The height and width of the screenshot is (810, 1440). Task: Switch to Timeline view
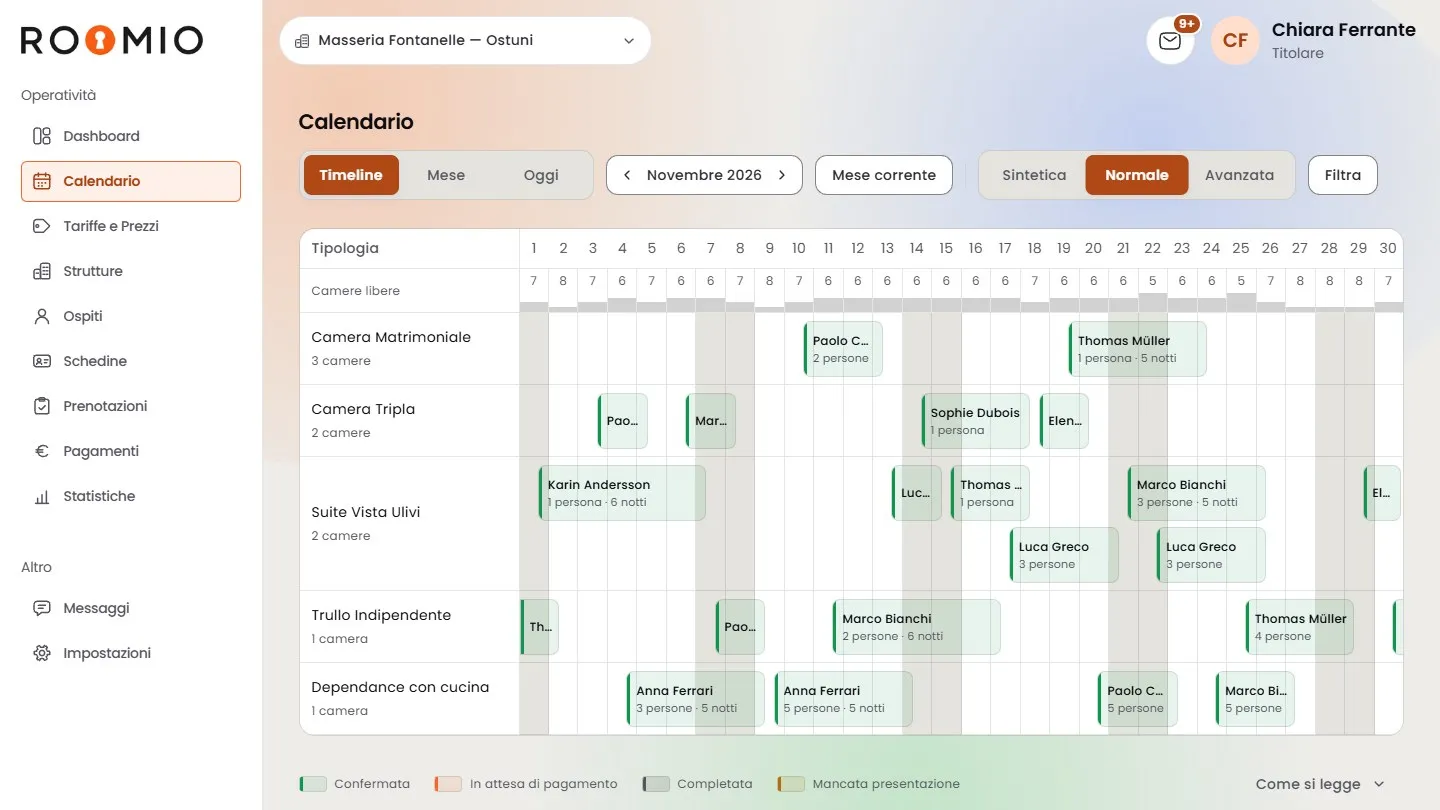click(351, 175)
